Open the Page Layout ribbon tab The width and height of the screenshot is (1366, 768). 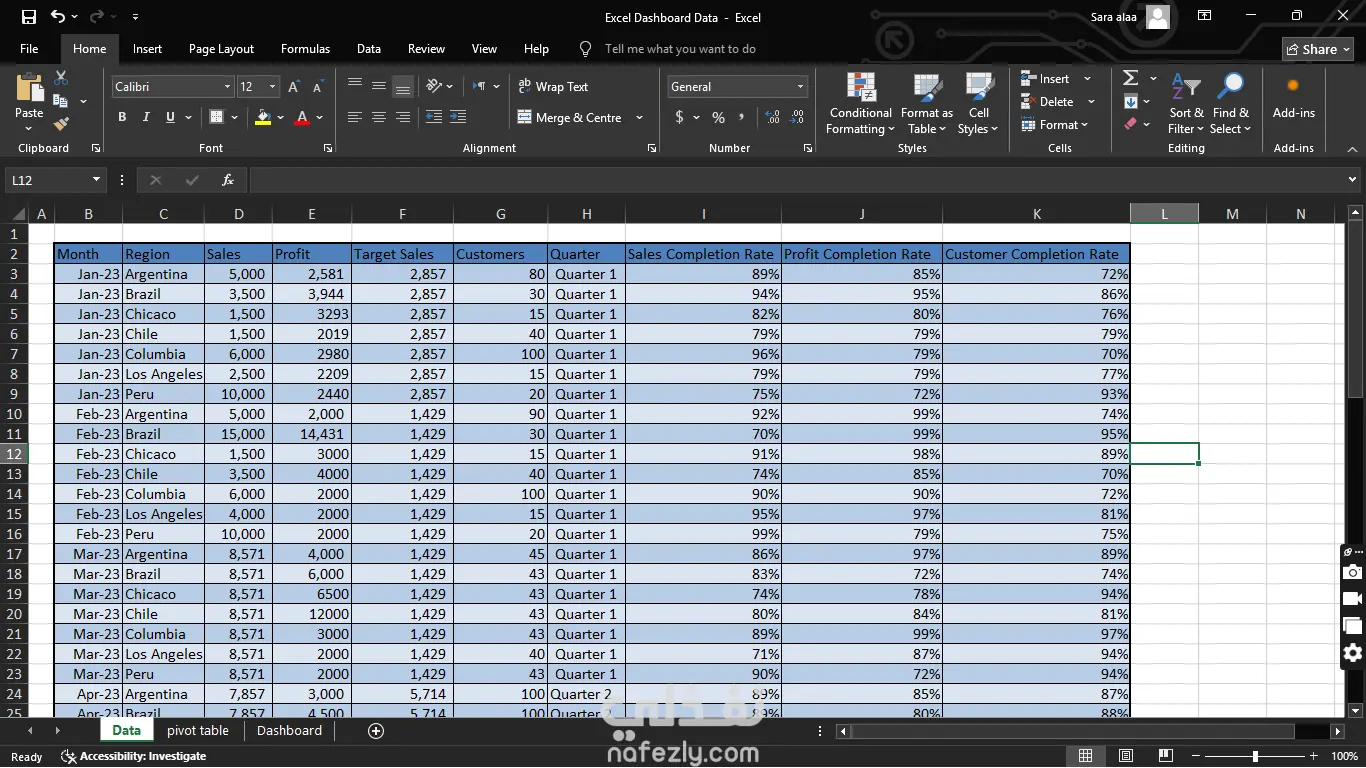pos(221,49)
